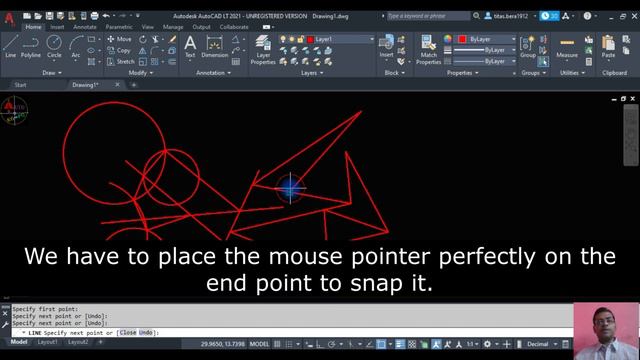640x360 pixels.
Task: Click the Stretch tool
Action: click(121, 62)
